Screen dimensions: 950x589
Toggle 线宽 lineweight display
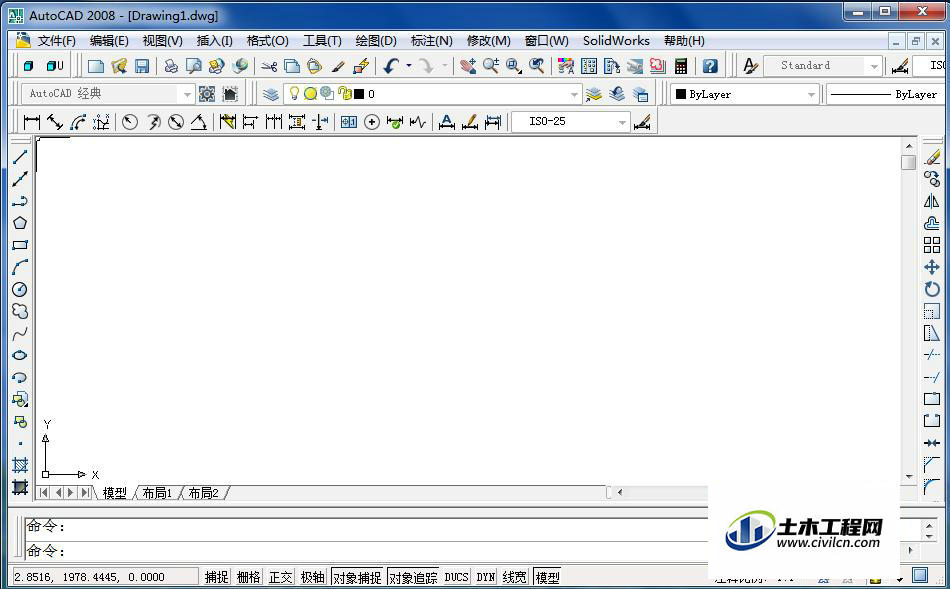point(514,577)
